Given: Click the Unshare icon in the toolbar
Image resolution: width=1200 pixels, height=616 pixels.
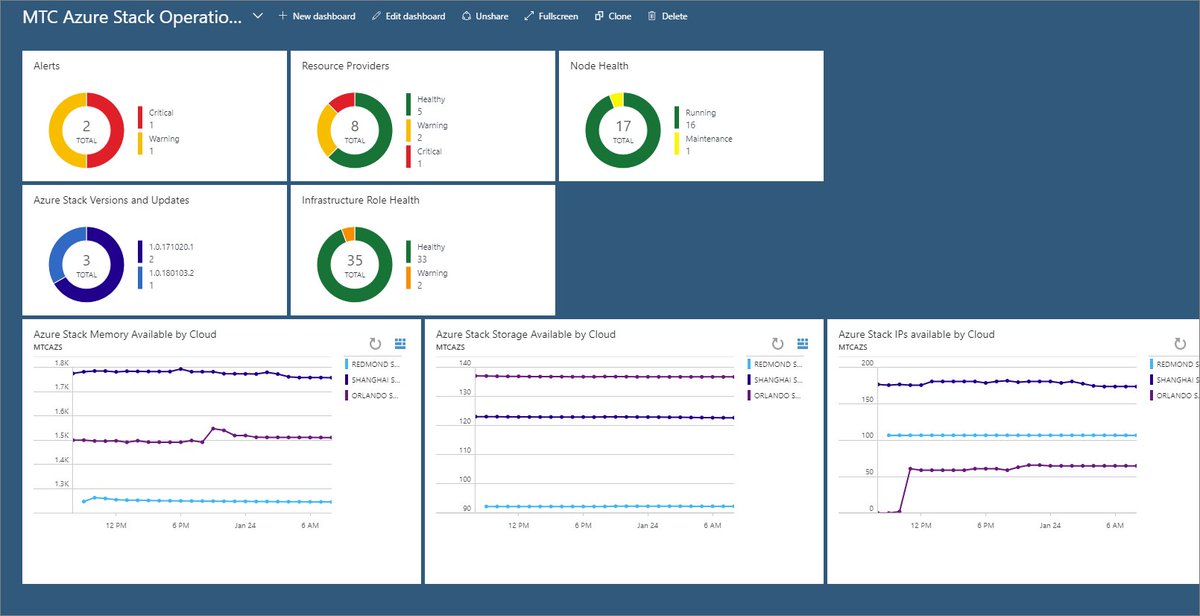Looking at the screenshot, I should click(x=466, y=17).
